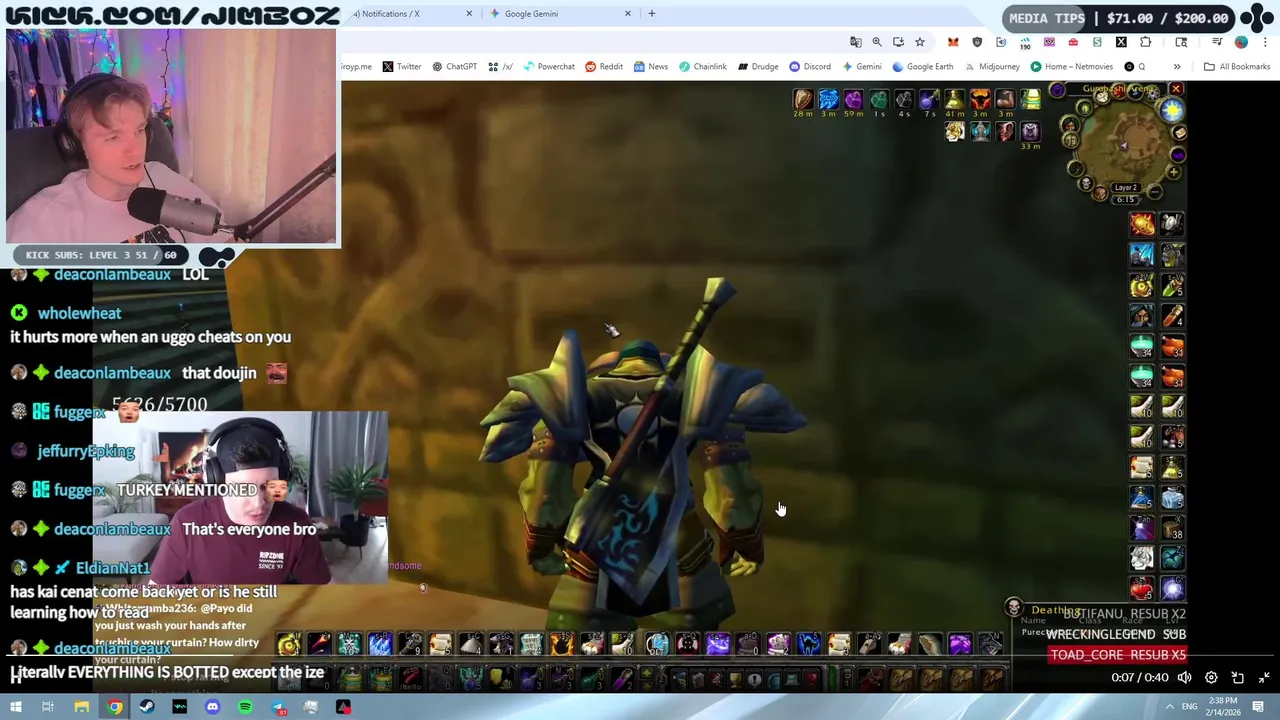The image size is (1280, 720).
Task: Click the X above the game minimap
Action: 1176,90
